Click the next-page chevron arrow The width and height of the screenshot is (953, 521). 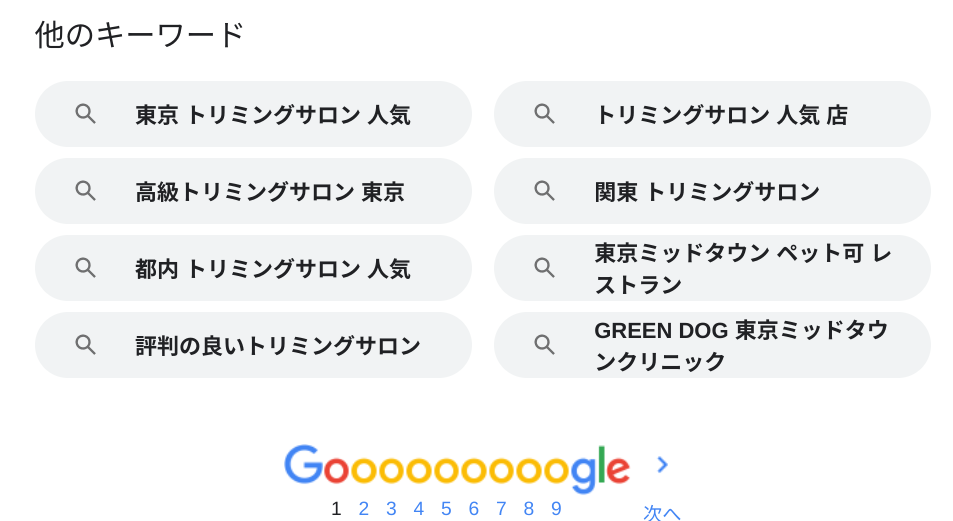click(x=662, y=464)
